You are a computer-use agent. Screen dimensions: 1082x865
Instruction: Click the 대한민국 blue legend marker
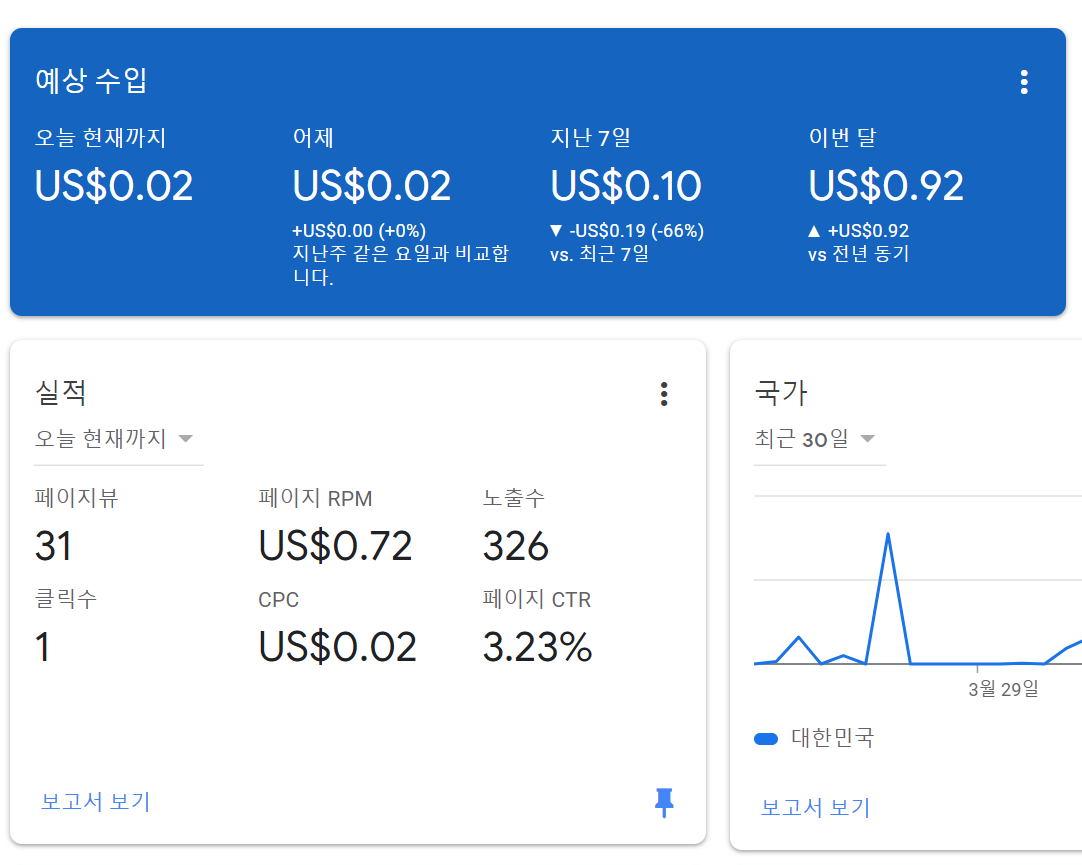point(766,739)
